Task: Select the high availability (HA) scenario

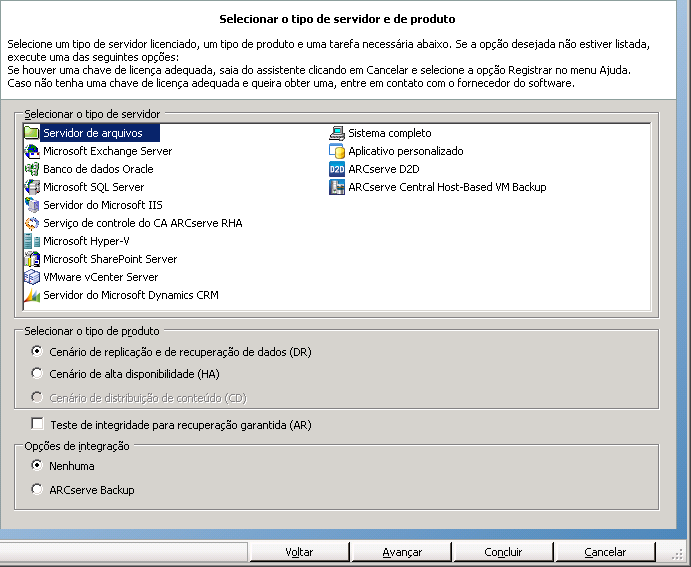Action: (x=37, y=374)
